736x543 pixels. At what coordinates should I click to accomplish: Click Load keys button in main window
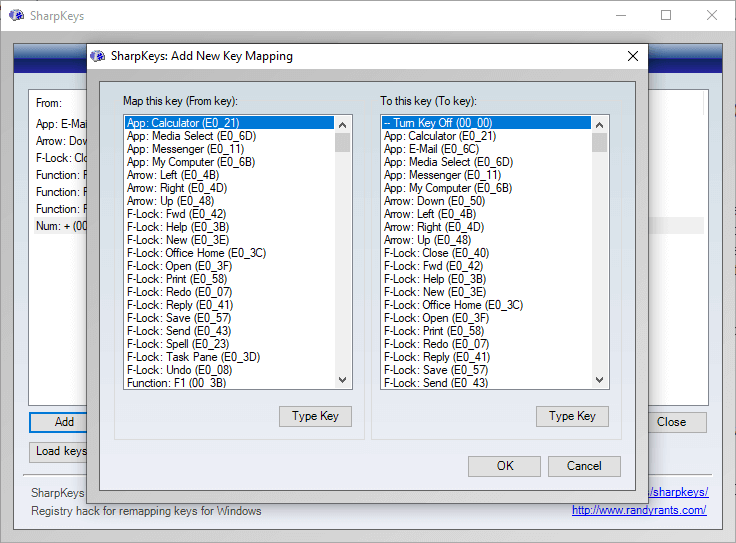coord(58,451)
